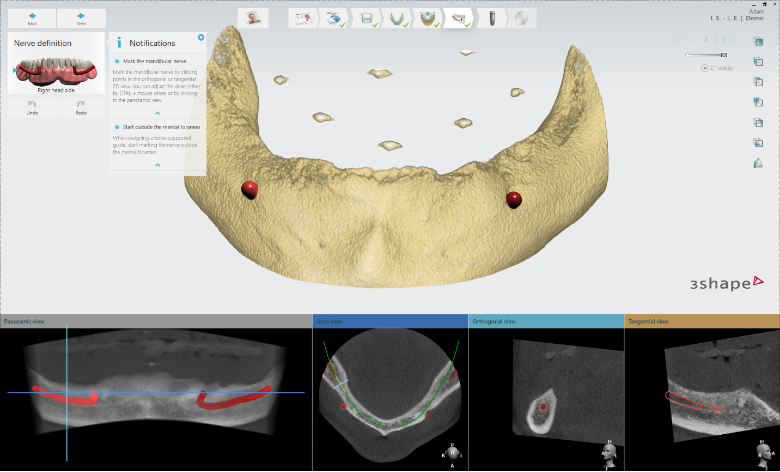Open the patient photo workflow step
Screen dimensions: 780x472
(x=254, y=18)
